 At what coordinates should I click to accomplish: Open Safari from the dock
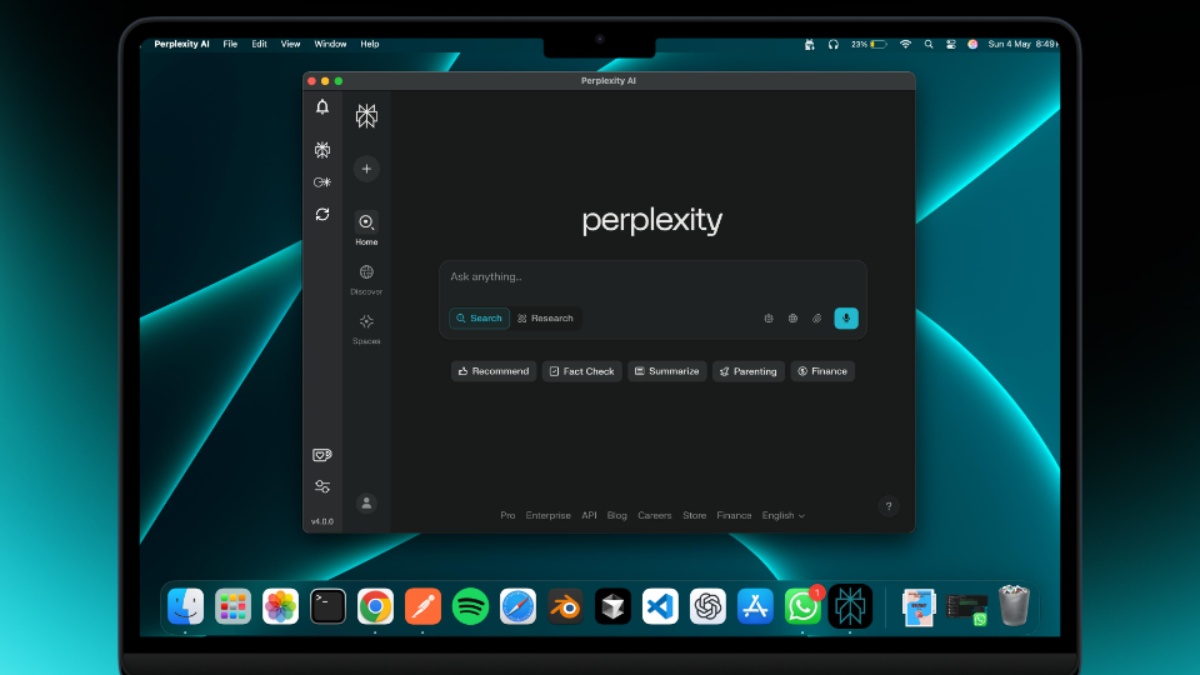point(518,606)
